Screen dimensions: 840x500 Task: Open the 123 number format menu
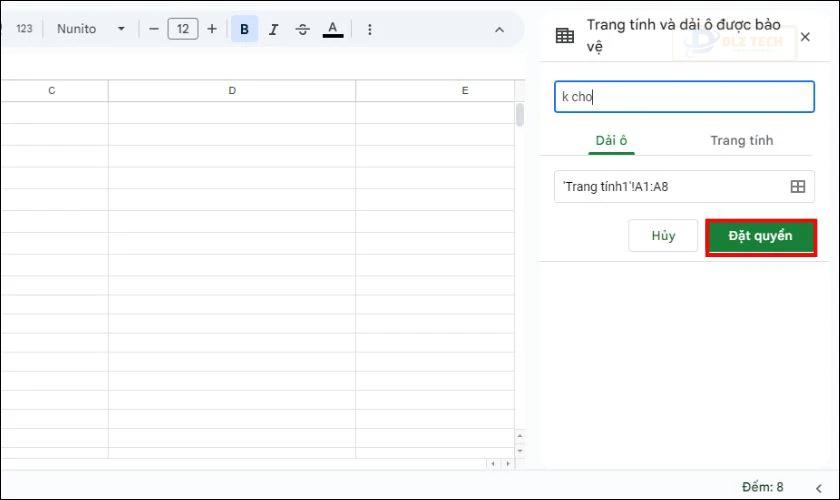pyautogui.click(x=24, y=29)
